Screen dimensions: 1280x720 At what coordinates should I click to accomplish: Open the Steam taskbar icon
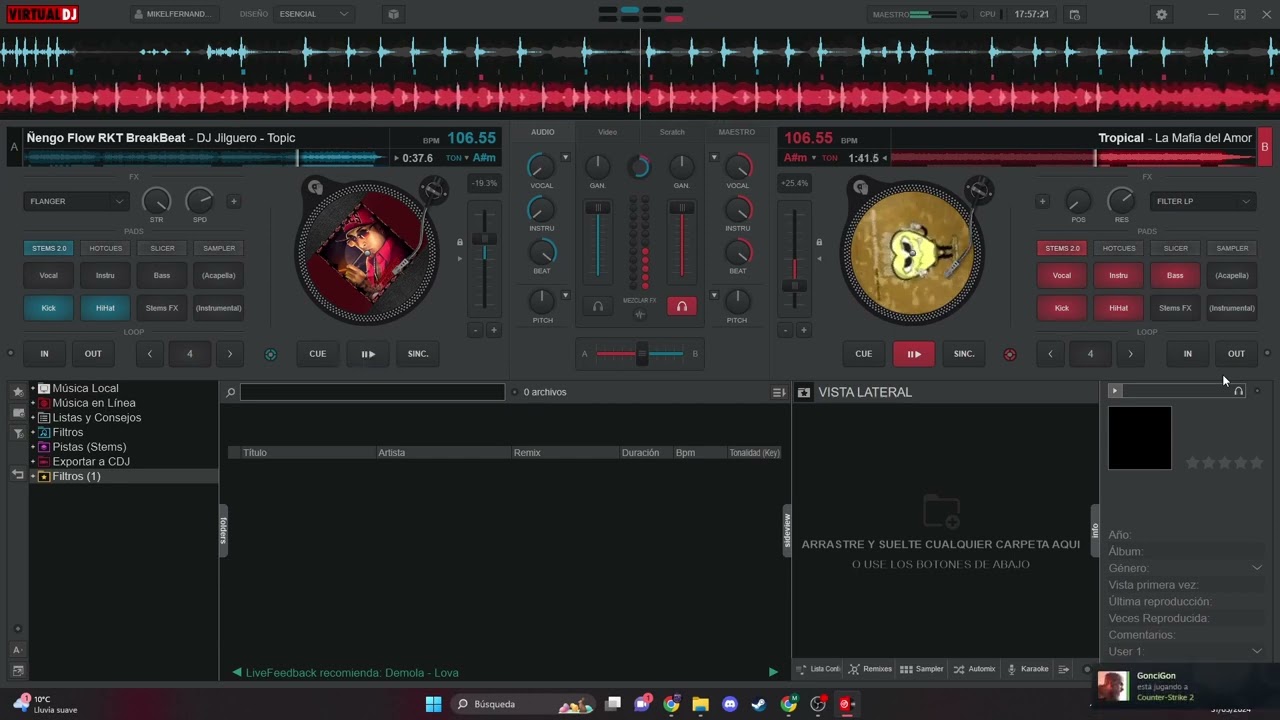click(x=759, y=704)
